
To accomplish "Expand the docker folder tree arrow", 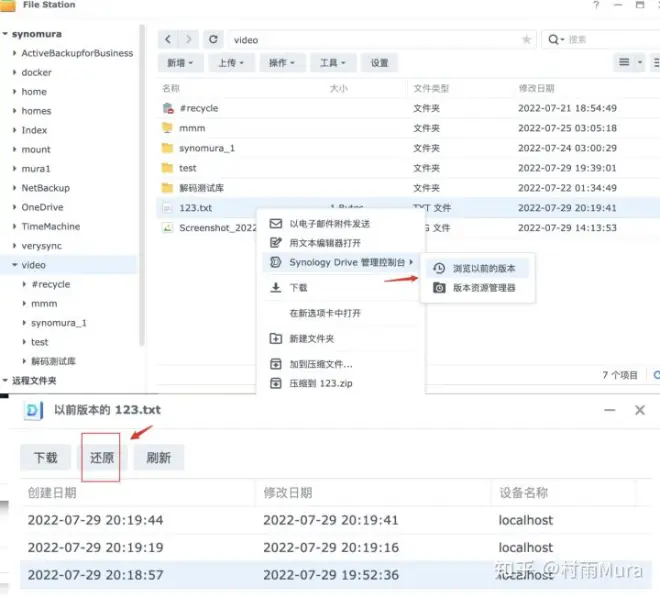I will pyautogui.click(x=15, y=72).
